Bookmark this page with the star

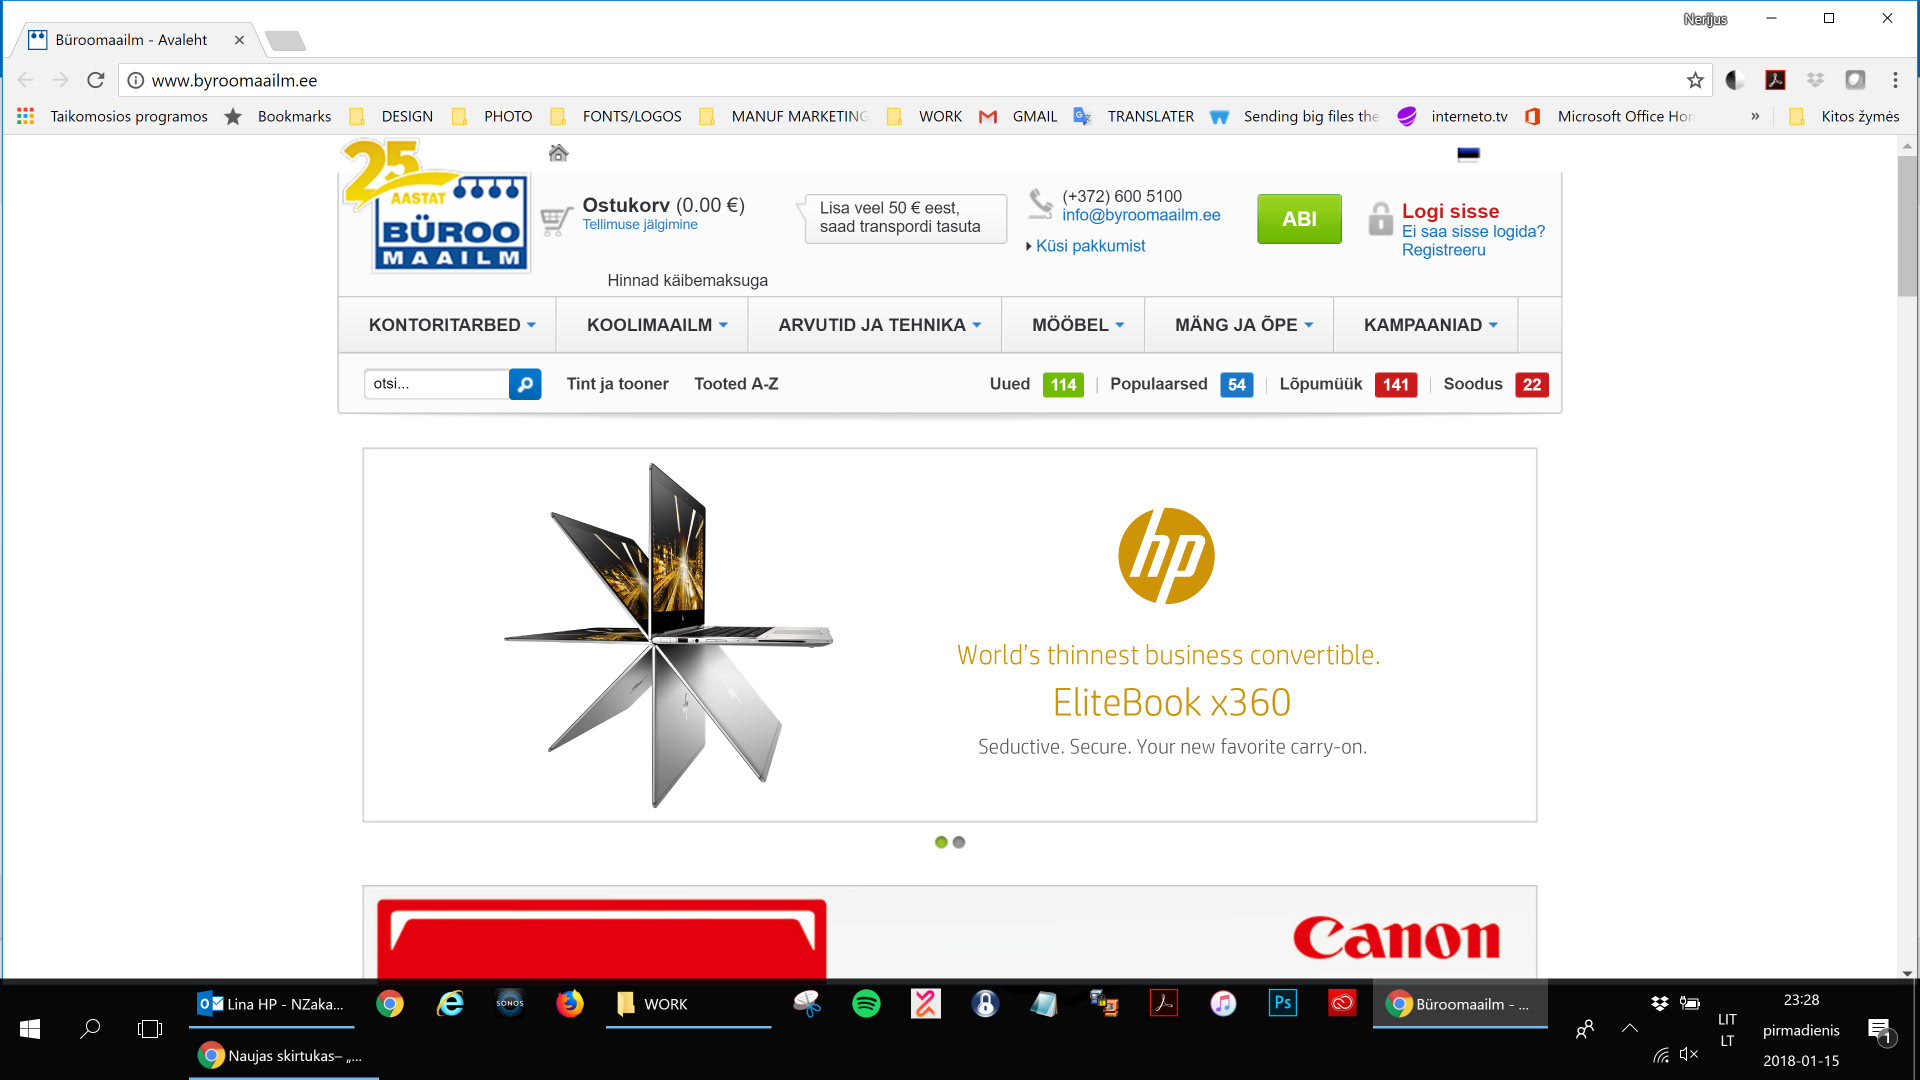point(1695,80)
